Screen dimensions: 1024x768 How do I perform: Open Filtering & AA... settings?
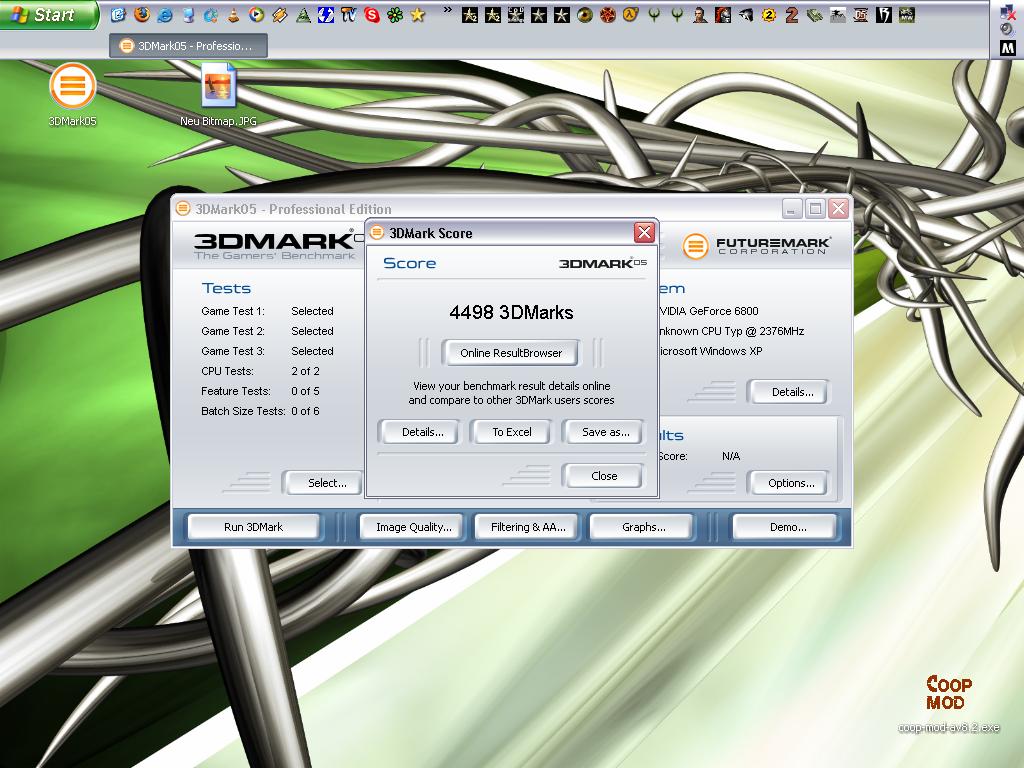point(528,527)
